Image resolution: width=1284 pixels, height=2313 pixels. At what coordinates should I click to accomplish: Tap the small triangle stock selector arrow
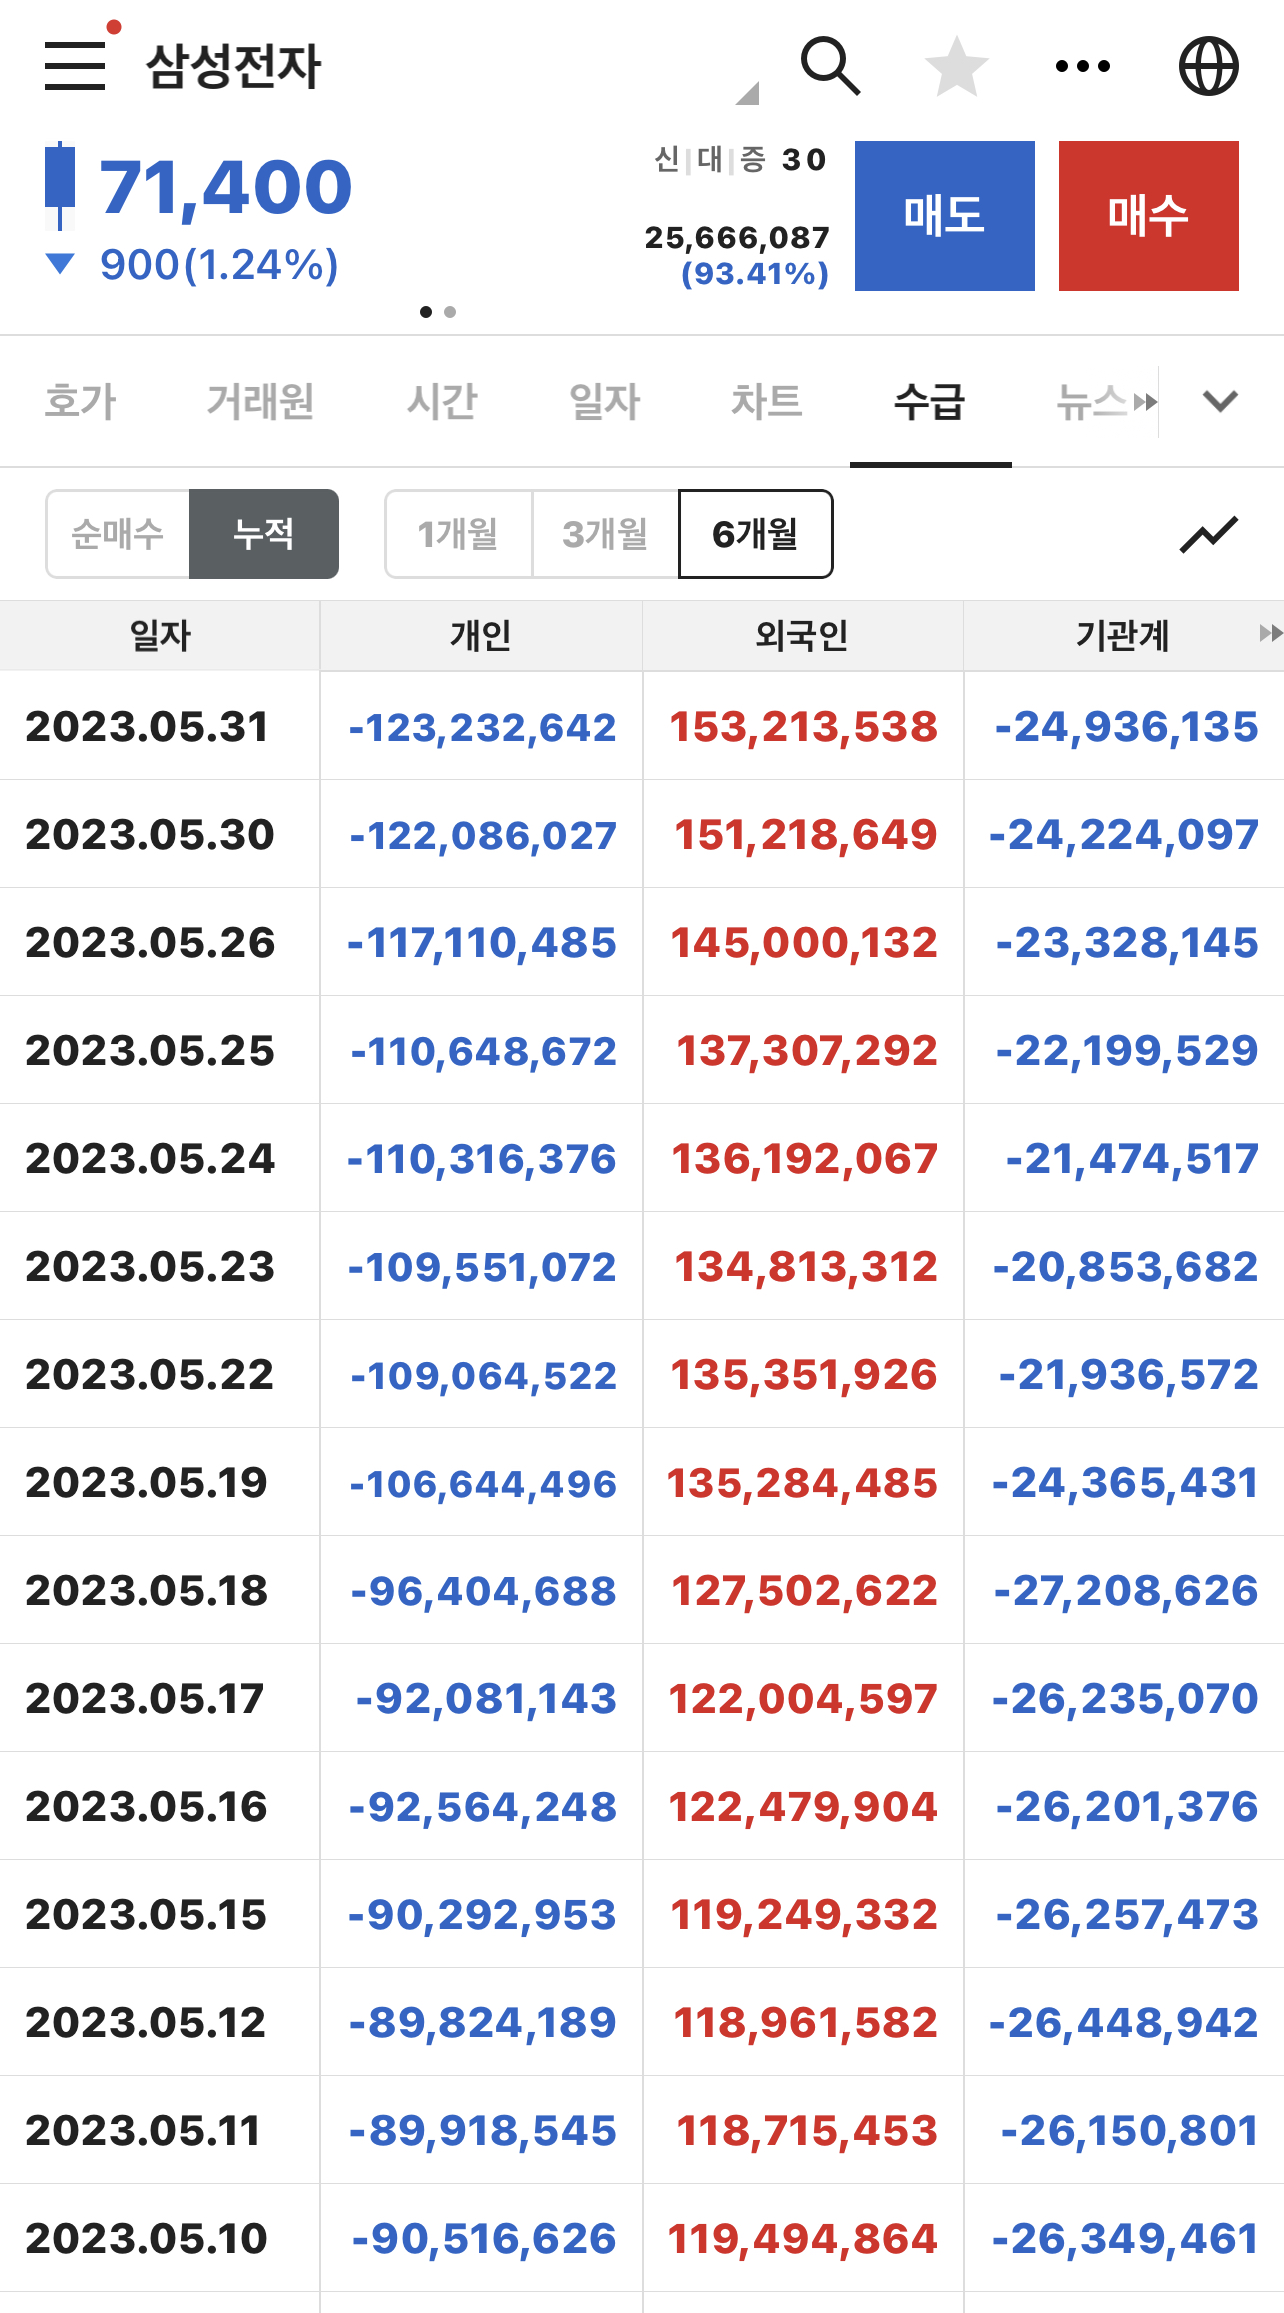click(748, 94)
